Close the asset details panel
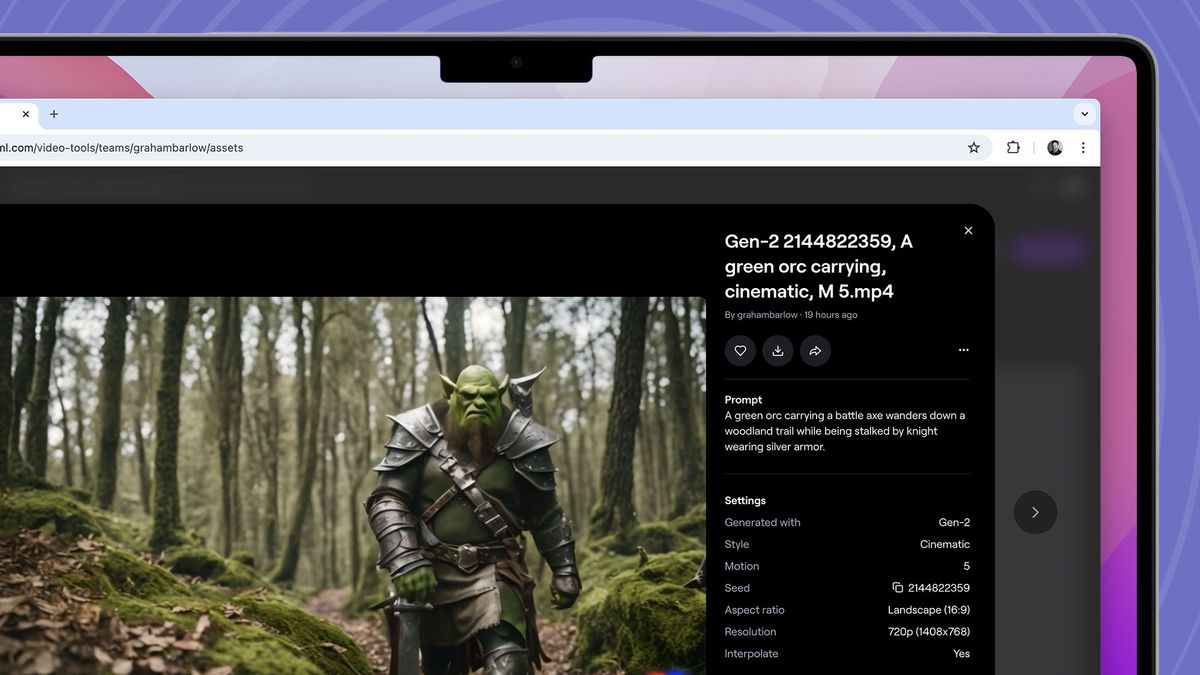Viewport: 1200px width, 675px height. [x=968, y=230]
